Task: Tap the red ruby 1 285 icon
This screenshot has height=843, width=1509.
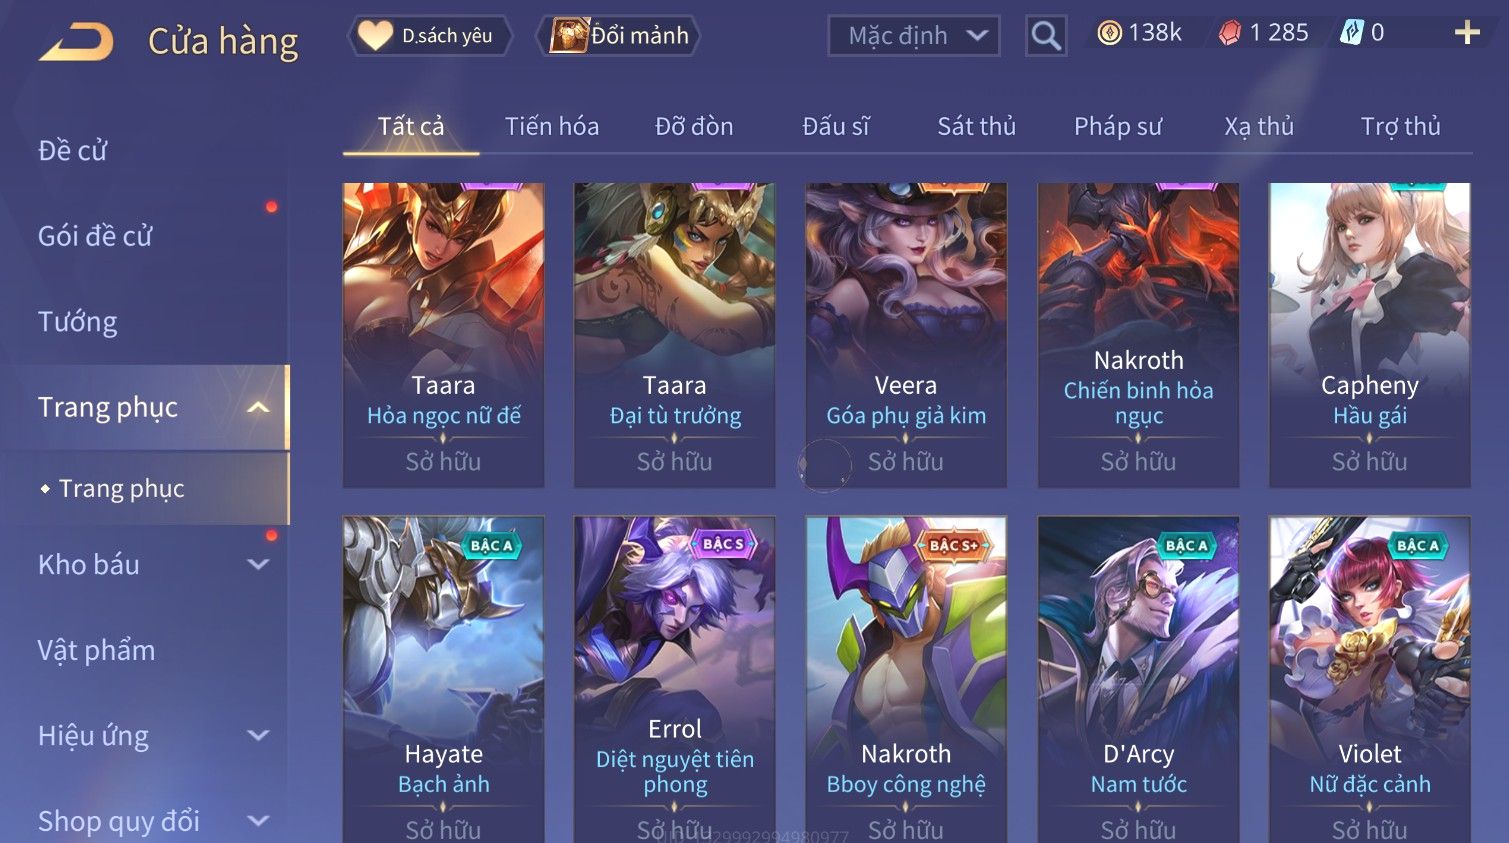Action: pyautogui.click(x=1229, y=33)
